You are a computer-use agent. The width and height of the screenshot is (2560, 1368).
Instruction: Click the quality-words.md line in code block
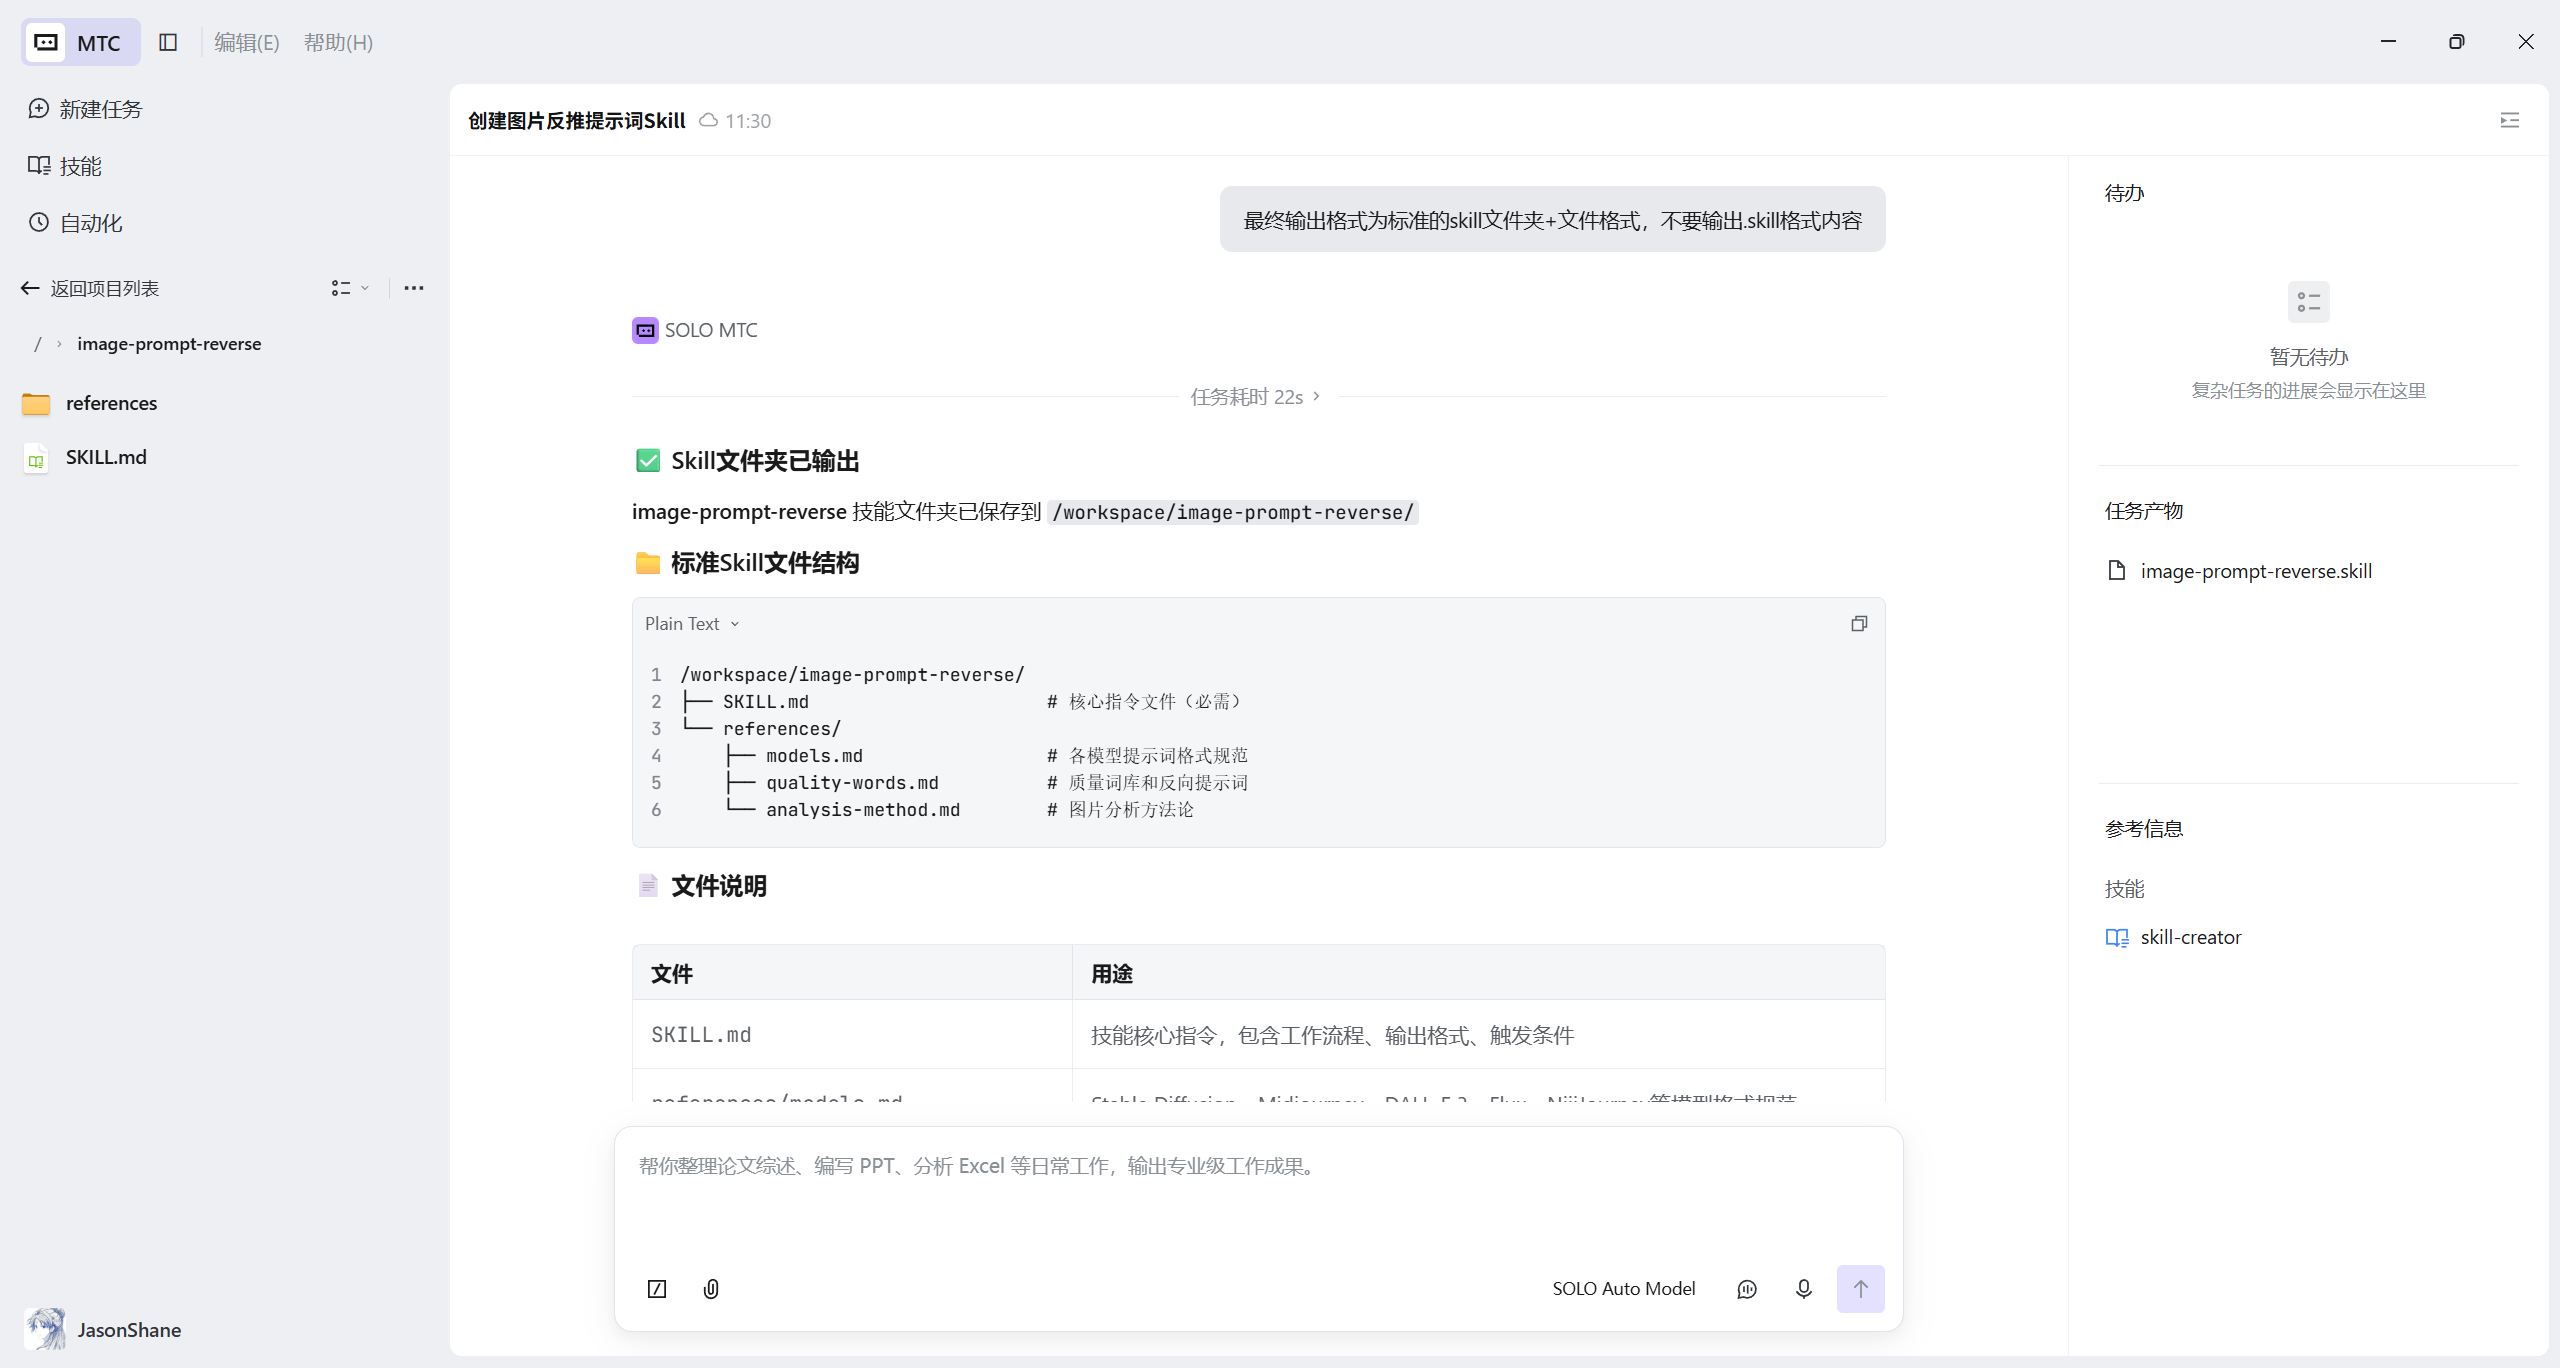pyautogui.click(x=853, y=783)
